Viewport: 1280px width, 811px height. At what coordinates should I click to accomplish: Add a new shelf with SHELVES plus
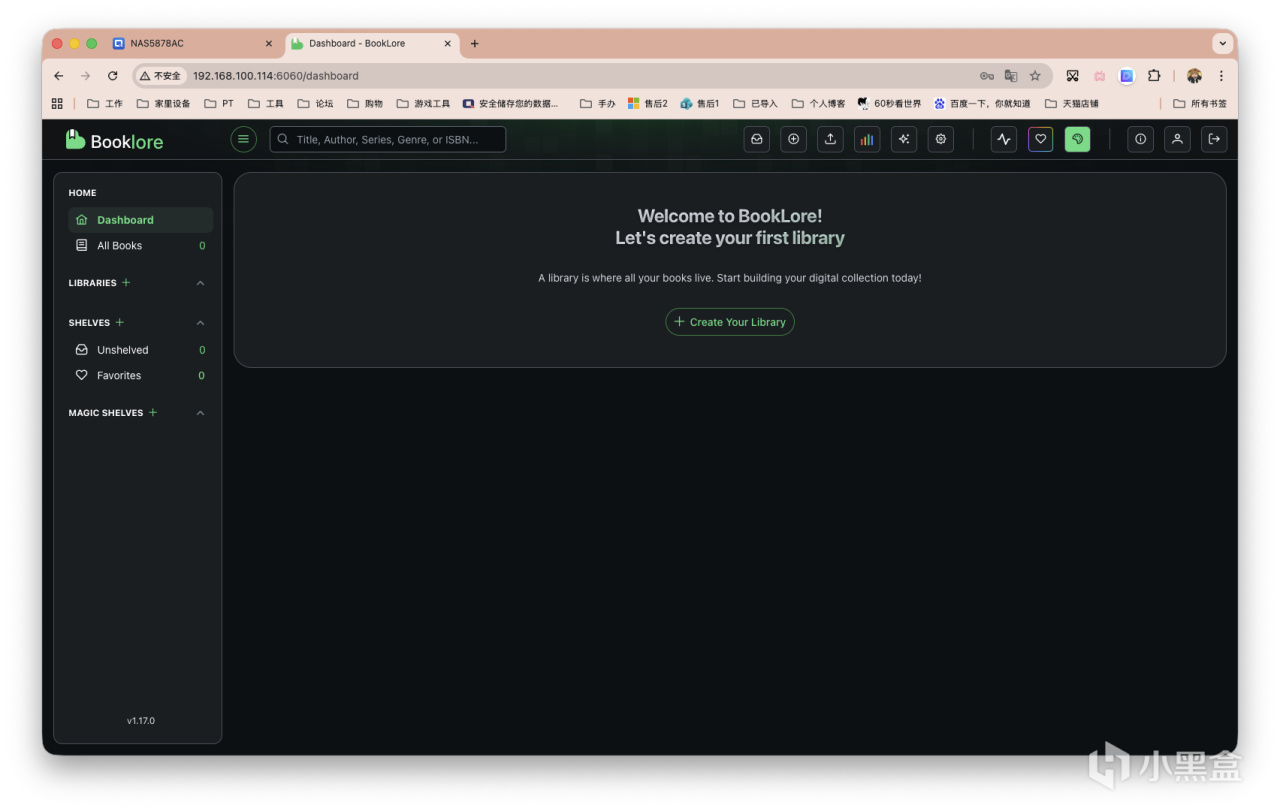coord(120,322)
